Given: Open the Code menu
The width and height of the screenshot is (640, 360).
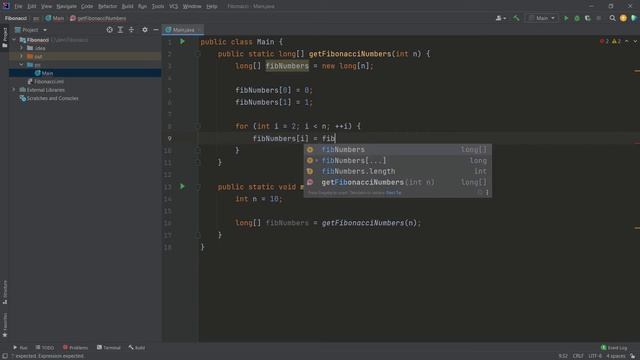Looking at the screenshot, I should pos(87,7).
